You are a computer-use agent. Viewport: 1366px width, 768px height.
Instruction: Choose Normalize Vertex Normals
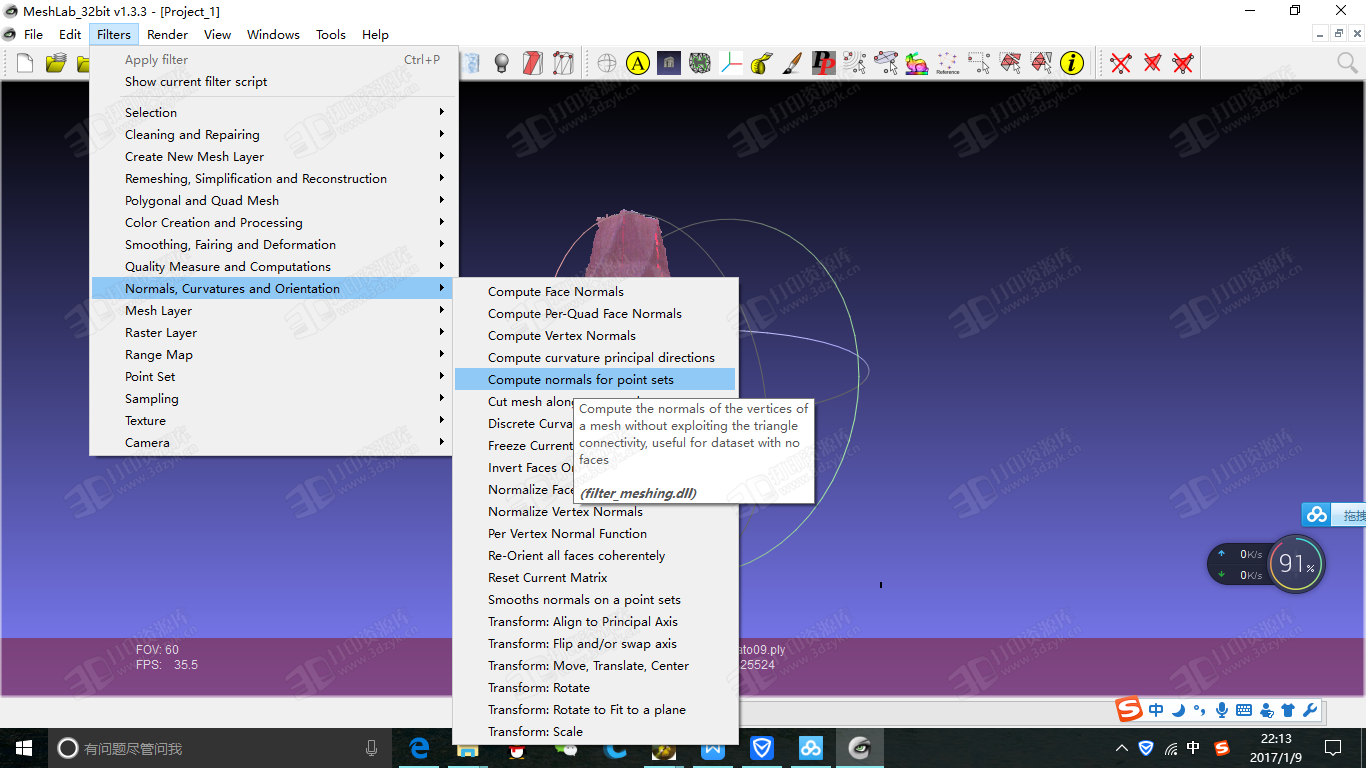tap(595, 512)
